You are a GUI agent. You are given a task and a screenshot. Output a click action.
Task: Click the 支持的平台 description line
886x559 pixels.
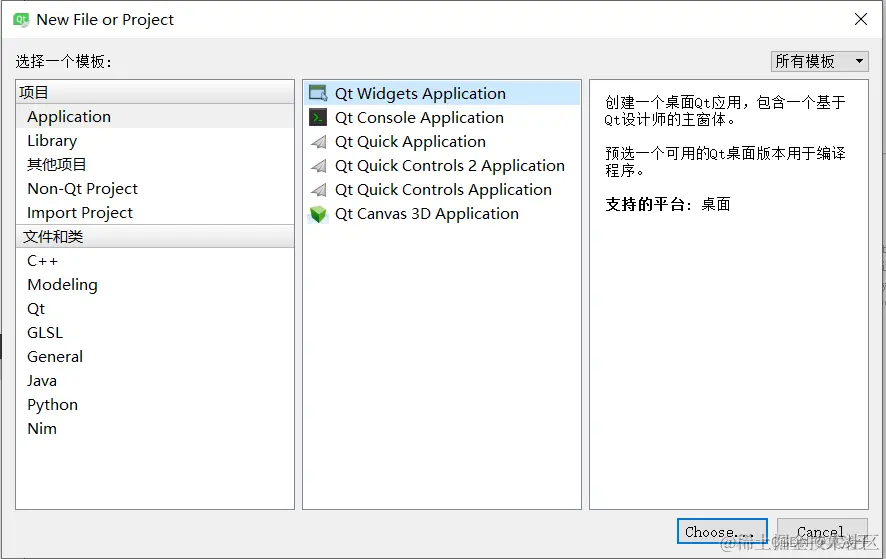[668, 204]
